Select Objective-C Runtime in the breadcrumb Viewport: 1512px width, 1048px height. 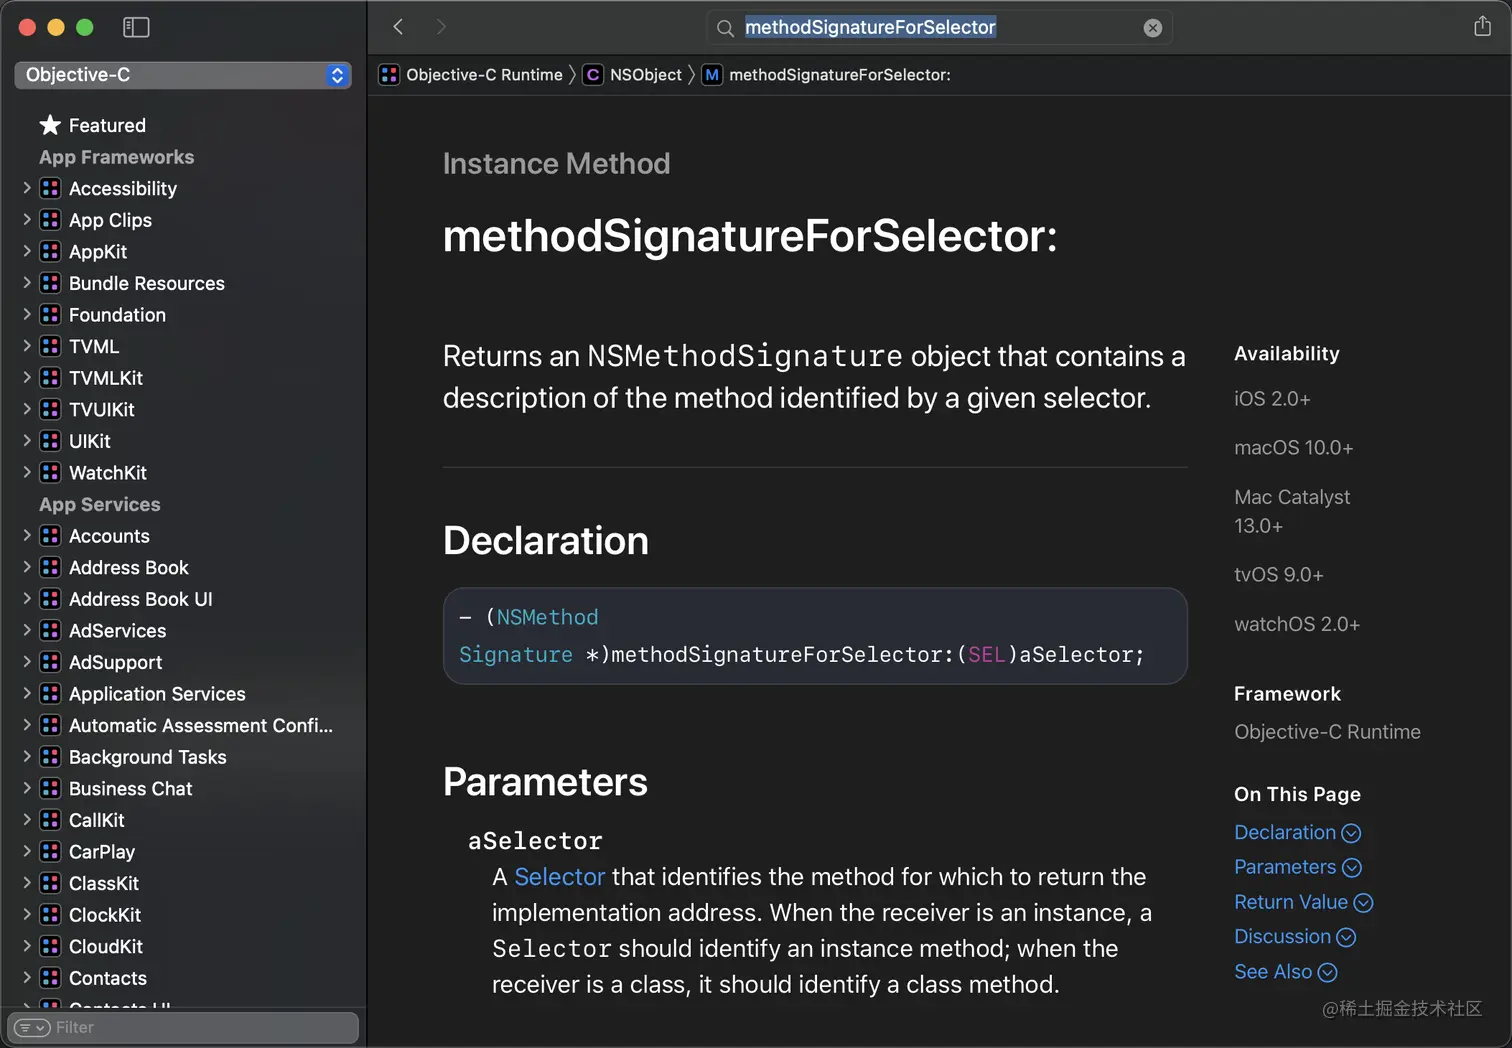(484, 75)
